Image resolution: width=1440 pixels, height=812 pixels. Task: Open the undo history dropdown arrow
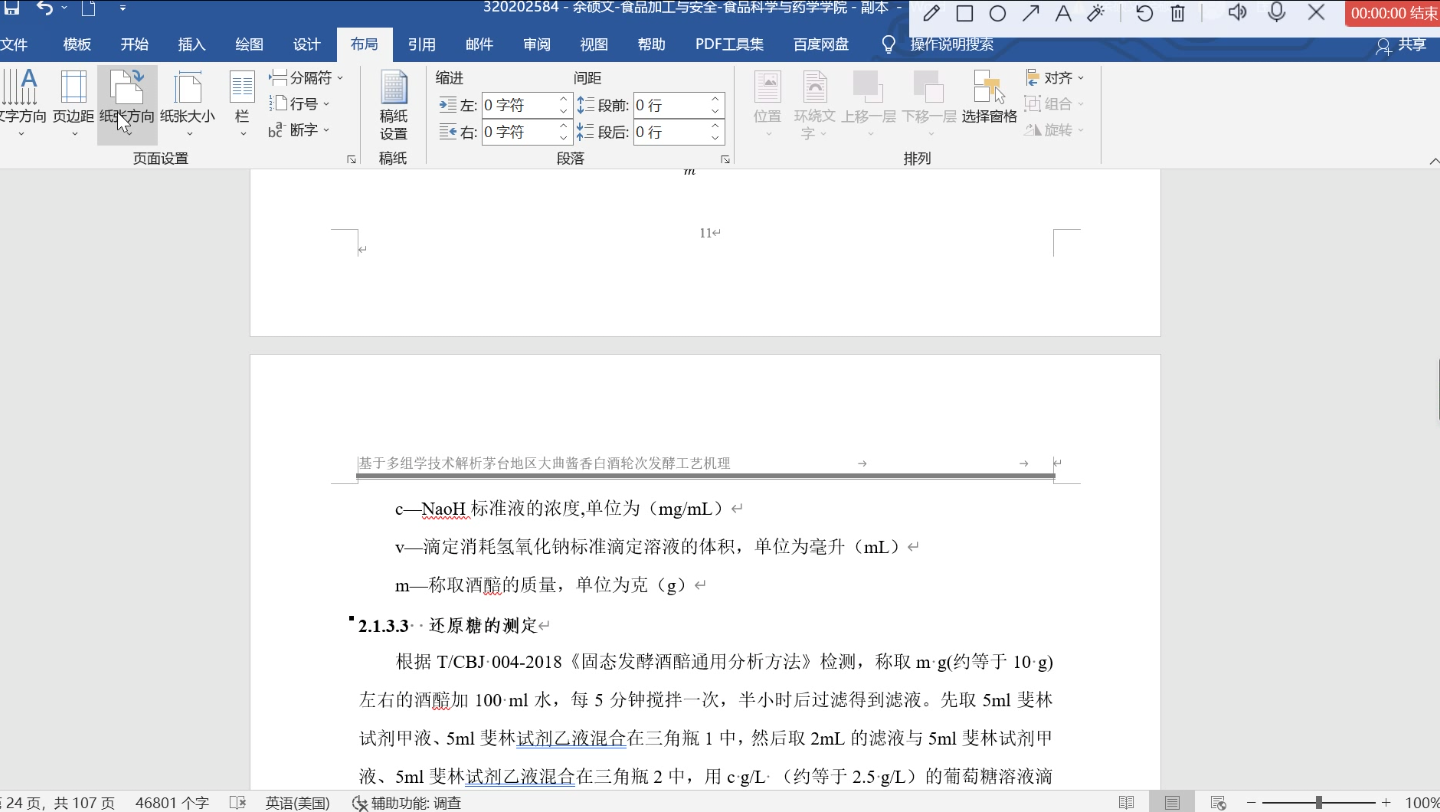click(x=64, y=8)
